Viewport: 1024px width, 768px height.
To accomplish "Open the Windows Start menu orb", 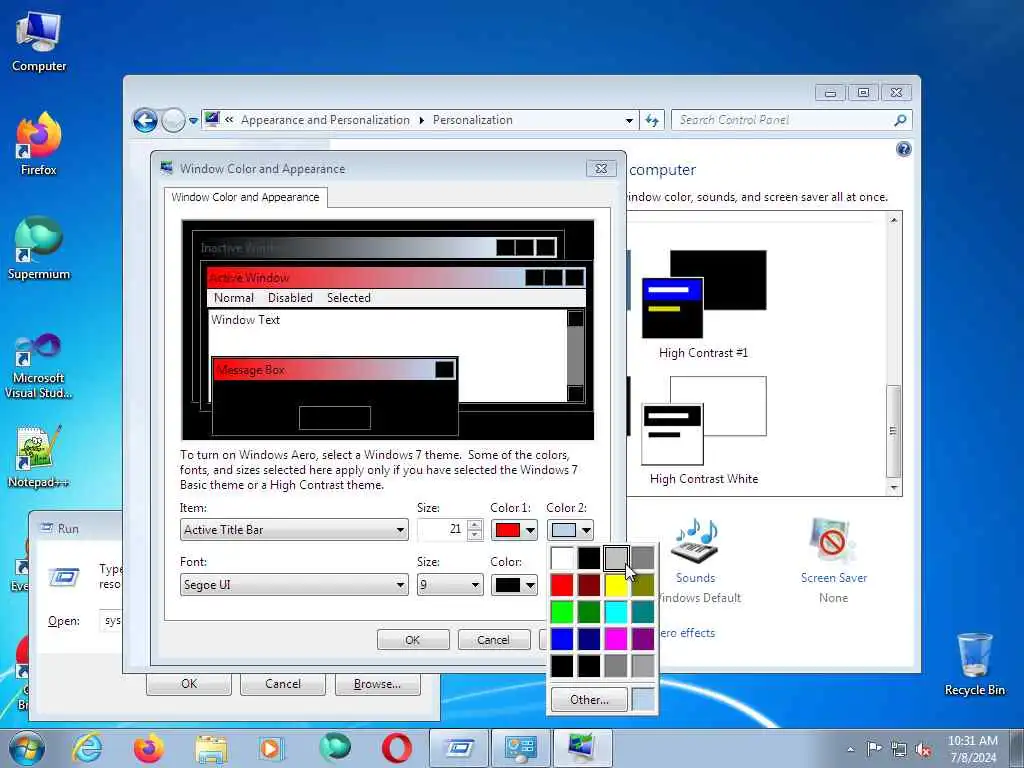I will click(x=27, y=748).
